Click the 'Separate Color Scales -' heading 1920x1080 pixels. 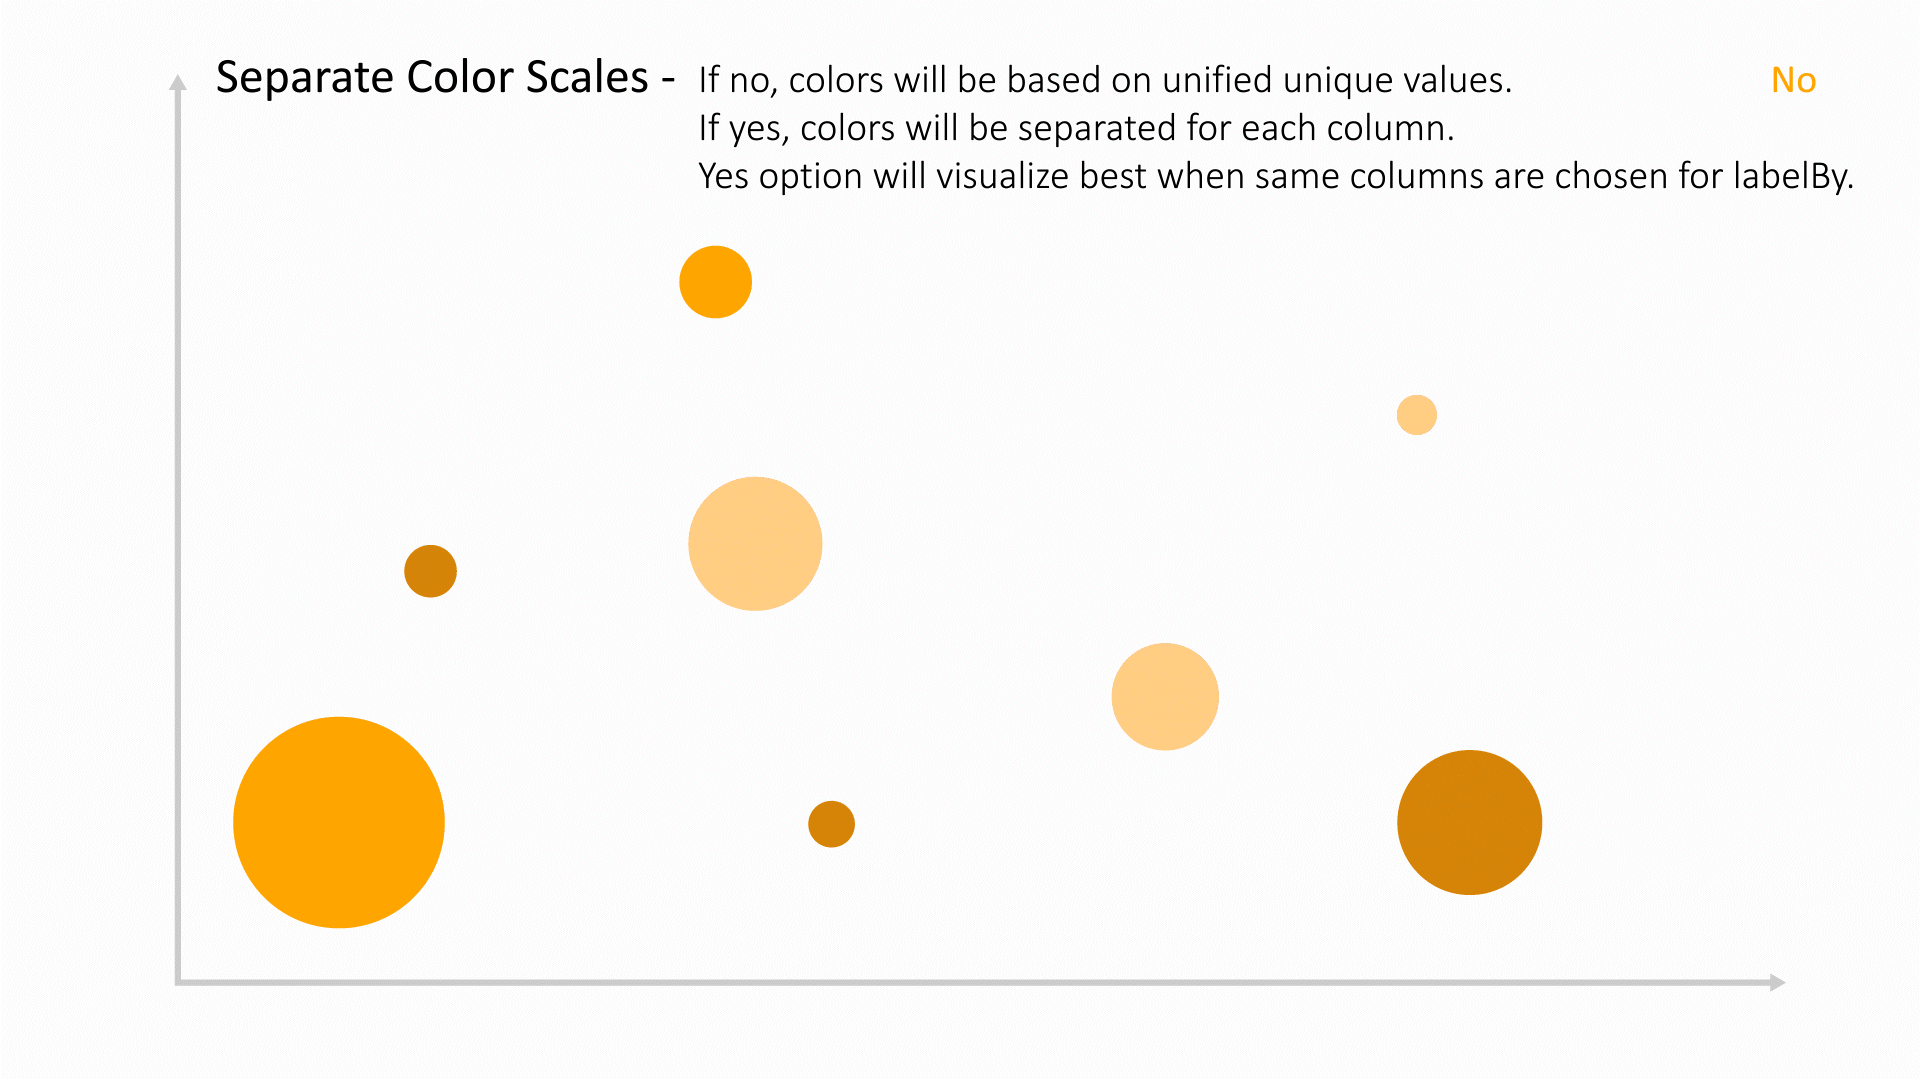coord(446,78)
